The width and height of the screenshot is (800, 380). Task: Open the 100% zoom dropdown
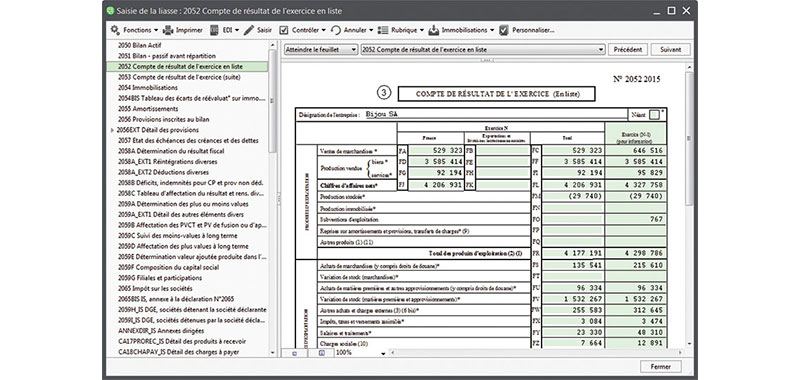click(x=383, y=353)
